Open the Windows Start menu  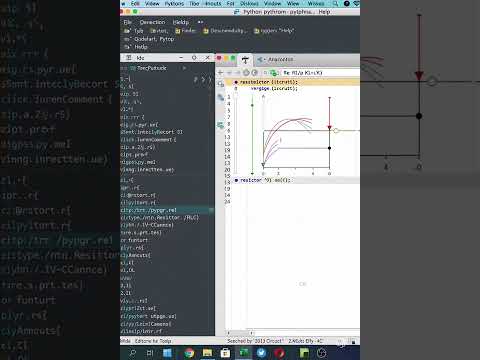point(167,353)
